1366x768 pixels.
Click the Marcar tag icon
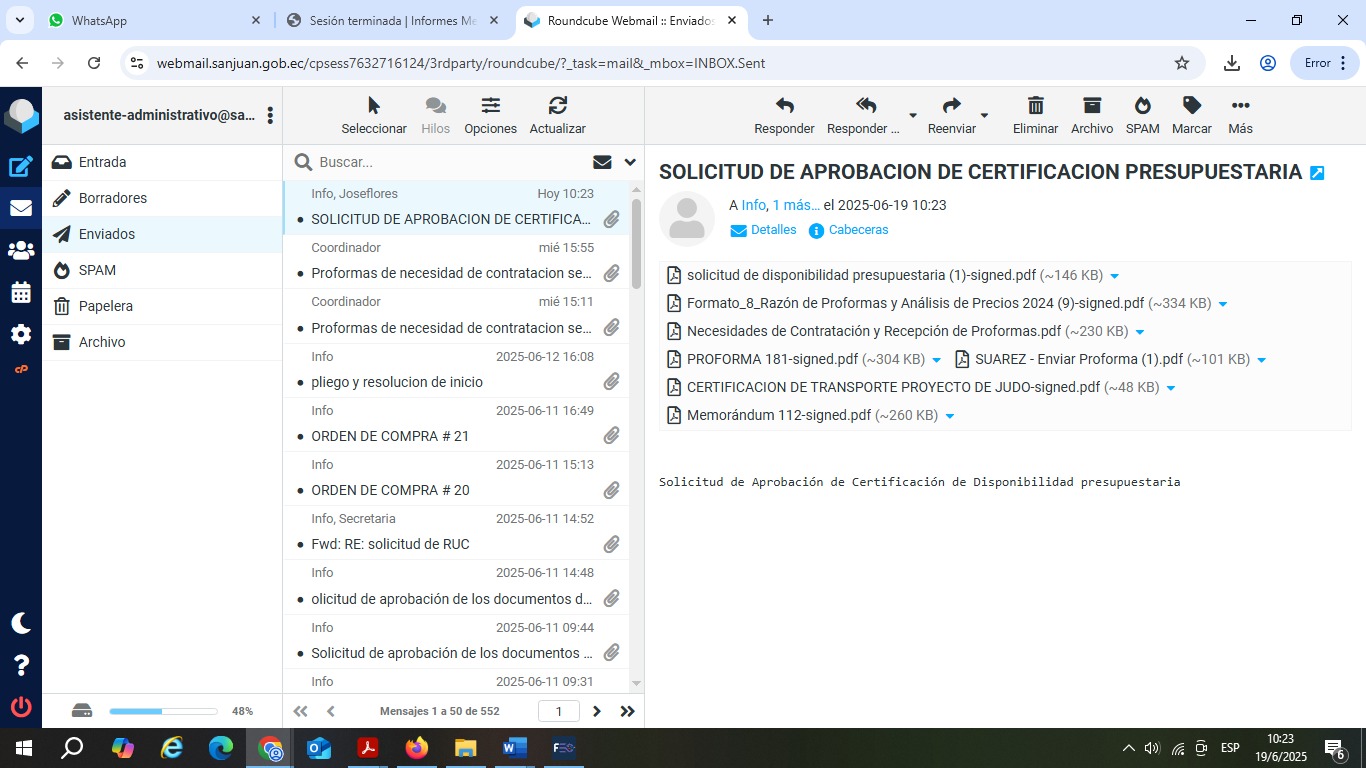click(1191, 106)
